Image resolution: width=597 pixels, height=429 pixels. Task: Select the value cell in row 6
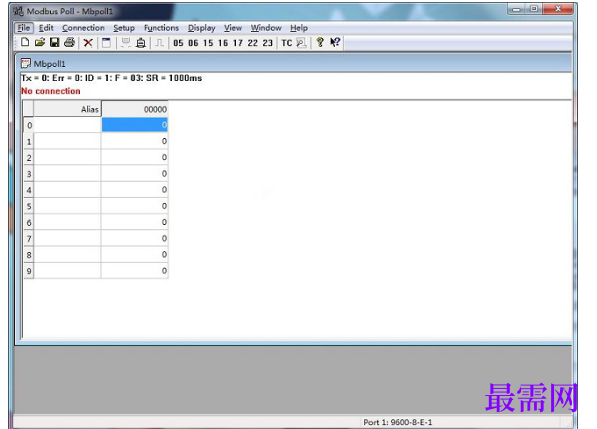click(x=135, y=222)
